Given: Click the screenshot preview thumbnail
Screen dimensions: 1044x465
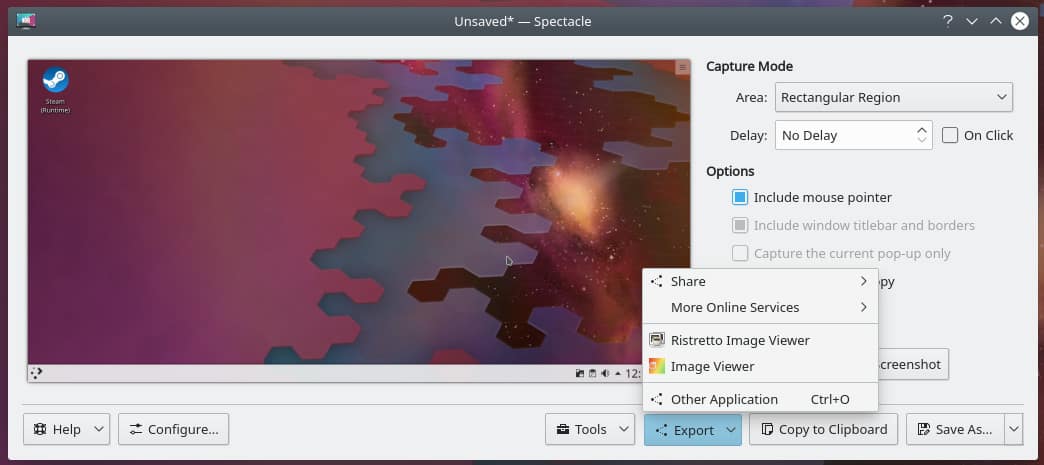Looking at the screenshot, I should click(x=359, y=221).
